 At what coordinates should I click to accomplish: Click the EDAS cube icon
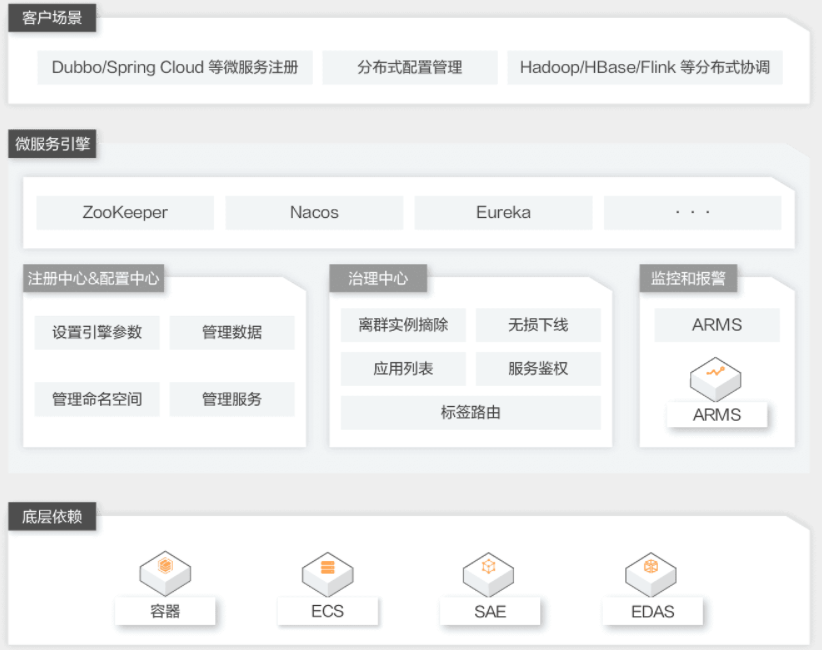click(x=651, y=574)
